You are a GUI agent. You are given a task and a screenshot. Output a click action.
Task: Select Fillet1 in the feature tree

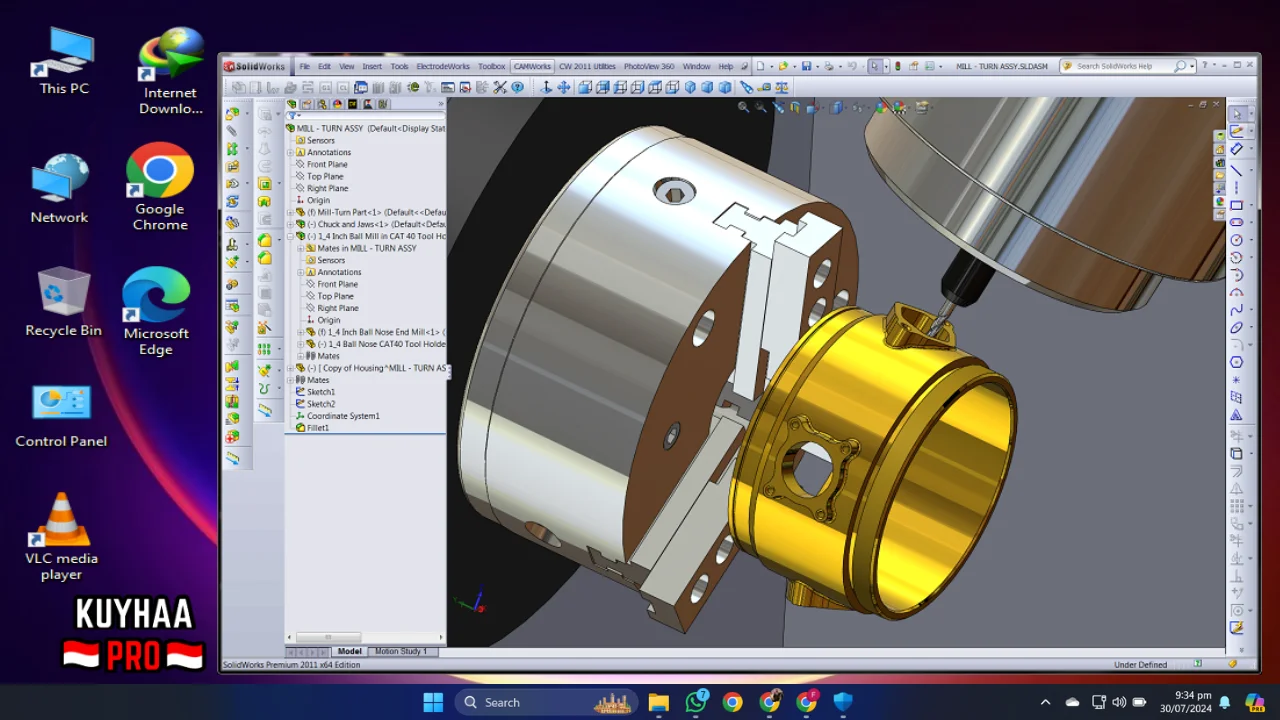(x=317, y=428)
